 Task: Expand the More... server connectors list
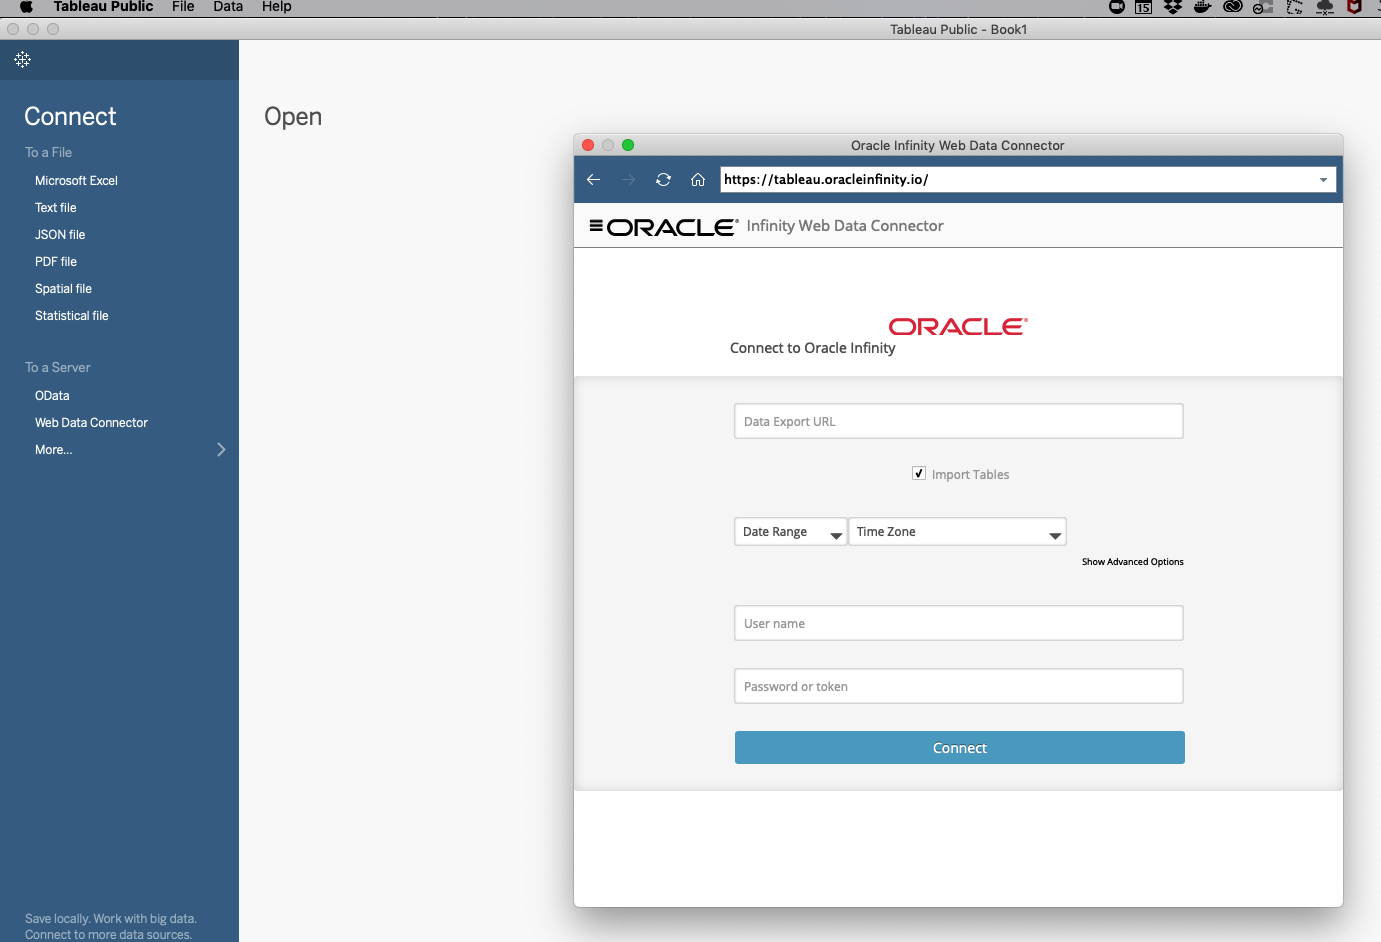pyautogui.click(x=130, y=450)
